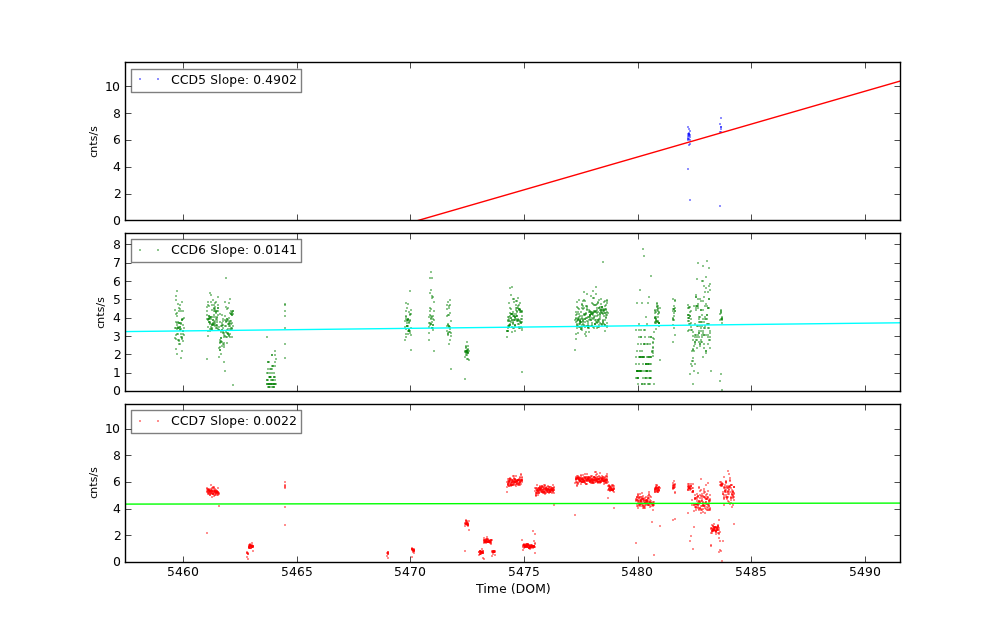The height and width of the screenshot is (624, 1000).
Task: Click the CCD7 Slope legend box
Action: click(x=216, y=421)
